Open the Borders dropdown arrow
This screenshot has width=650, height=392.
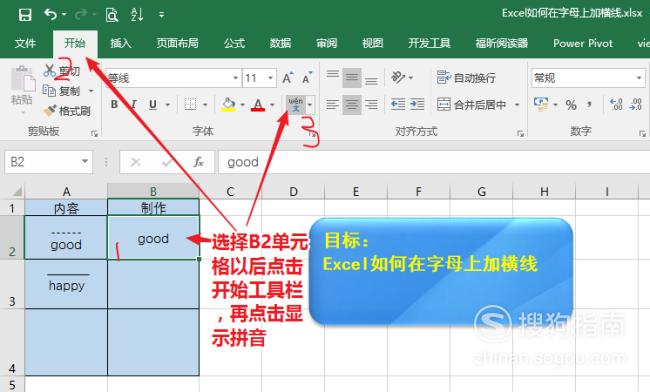tap(205, 105)
